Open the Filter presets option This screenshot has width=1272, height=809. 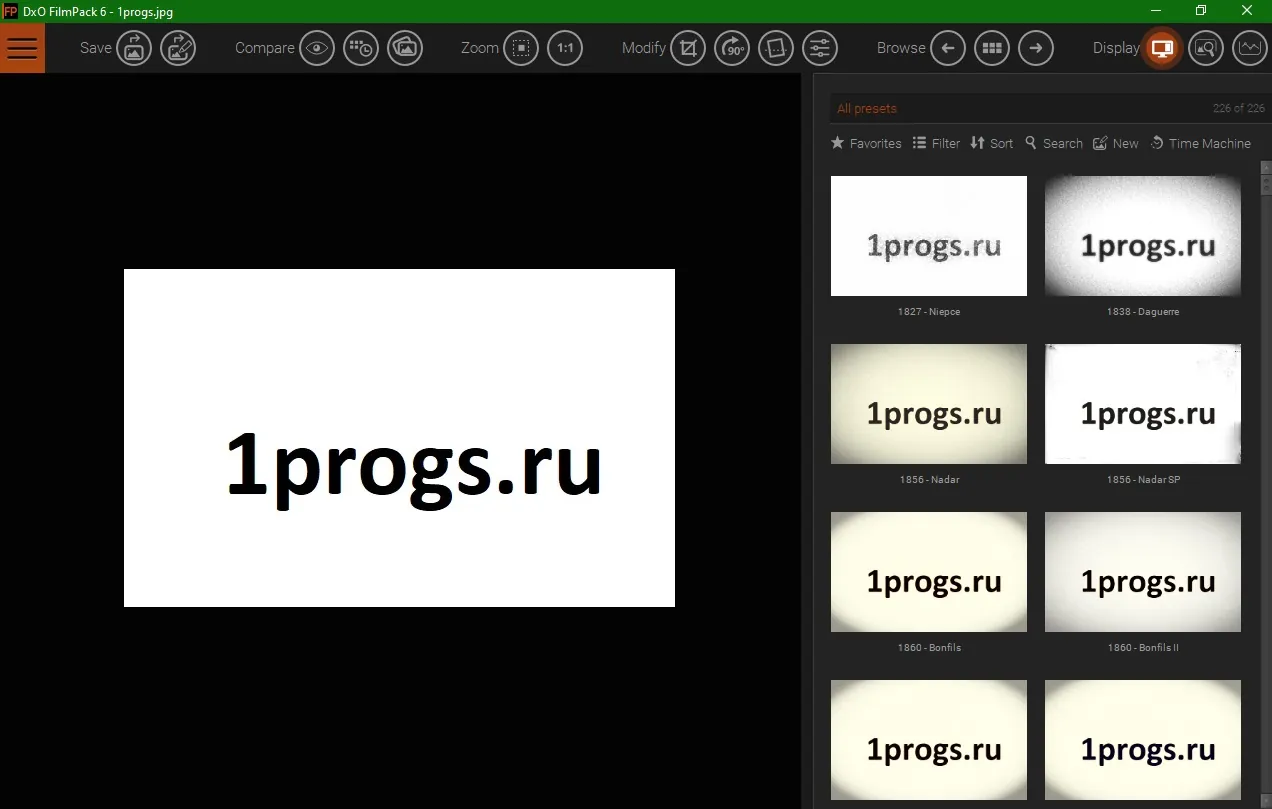point(936,143)
